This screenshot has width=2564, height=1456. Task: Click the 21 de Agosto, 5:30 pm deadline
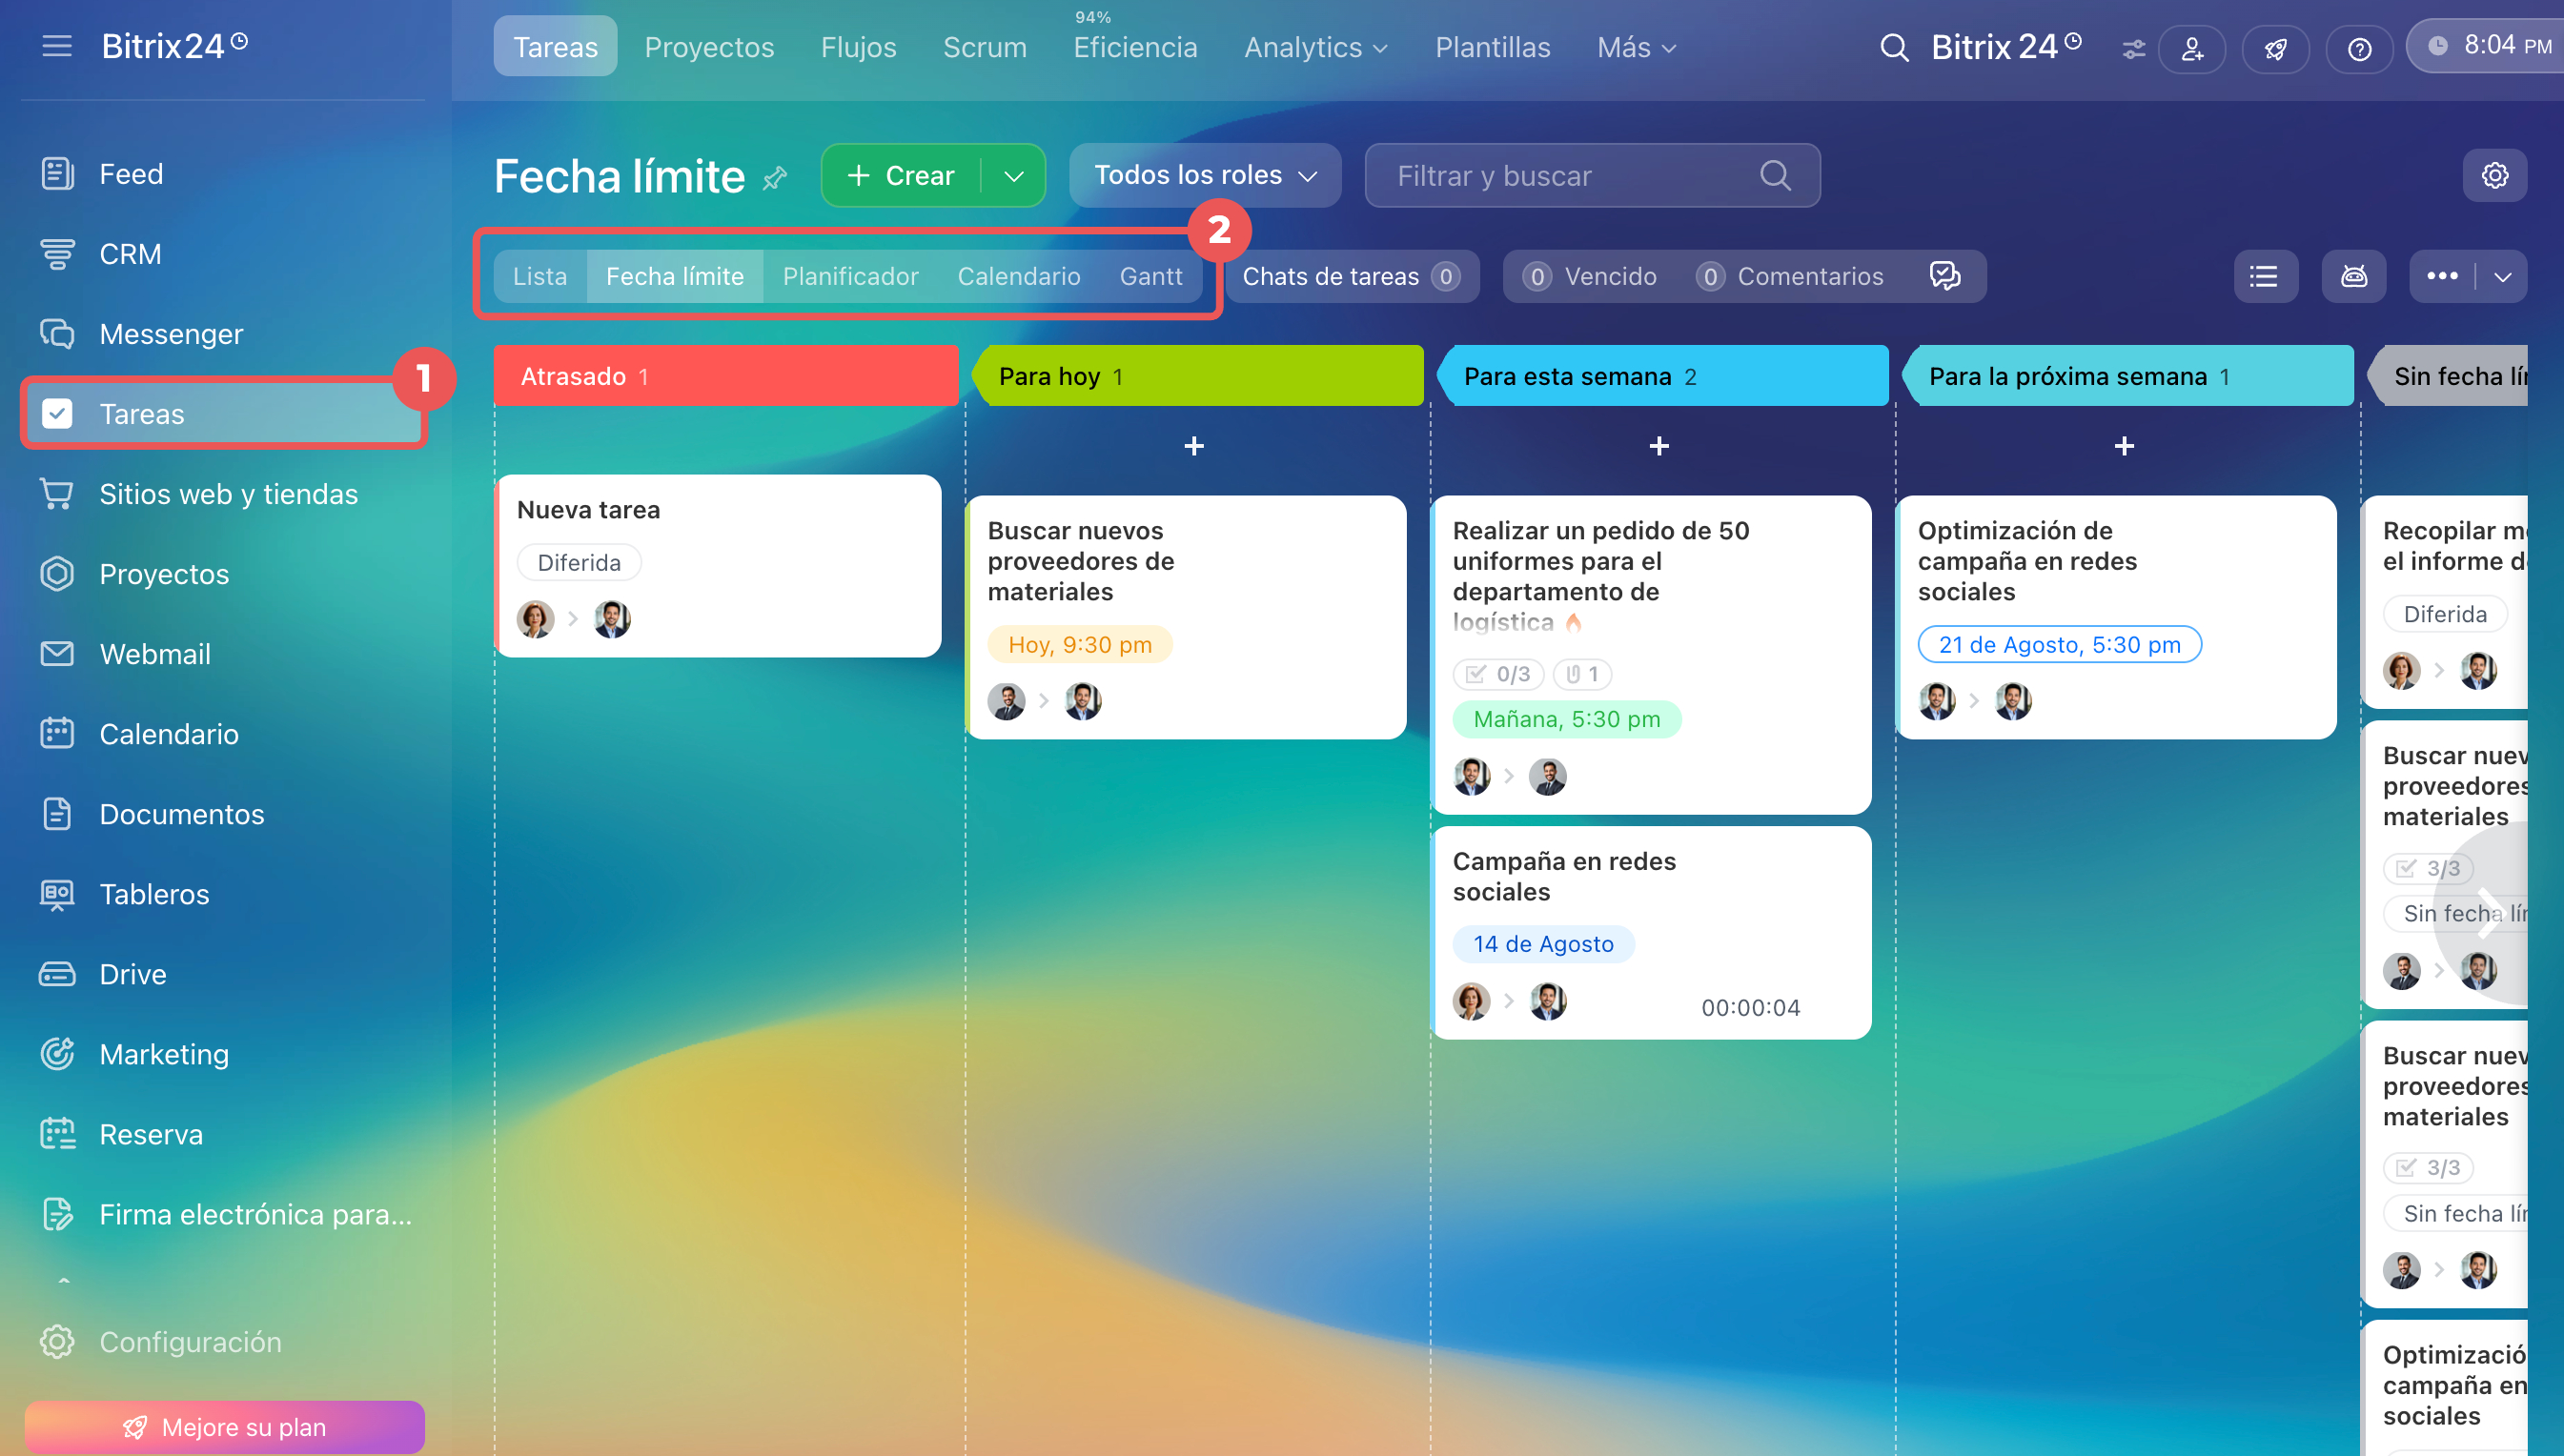point(2060,645)
